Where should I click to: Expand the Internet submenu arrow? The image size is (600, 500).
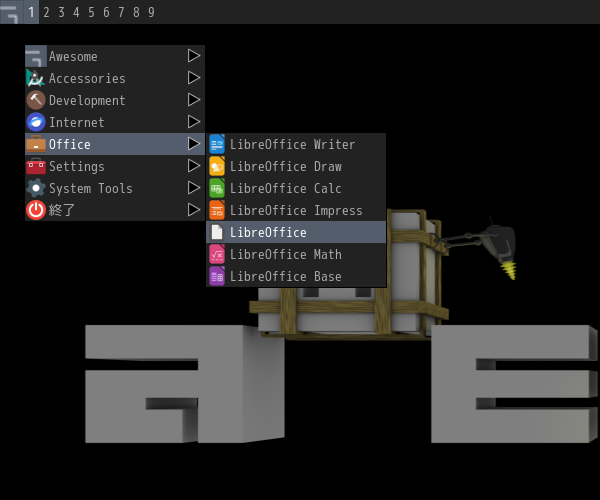(194, 122)
